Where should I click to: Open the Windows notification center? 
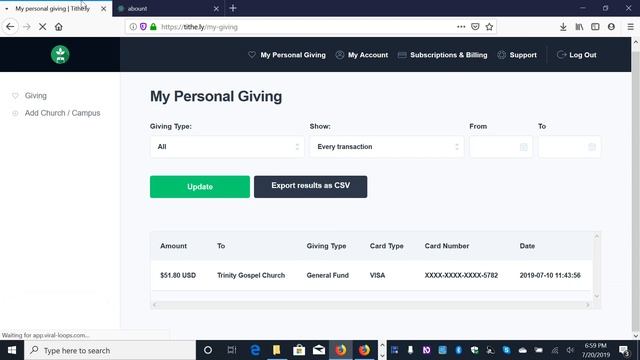point(624,350)
